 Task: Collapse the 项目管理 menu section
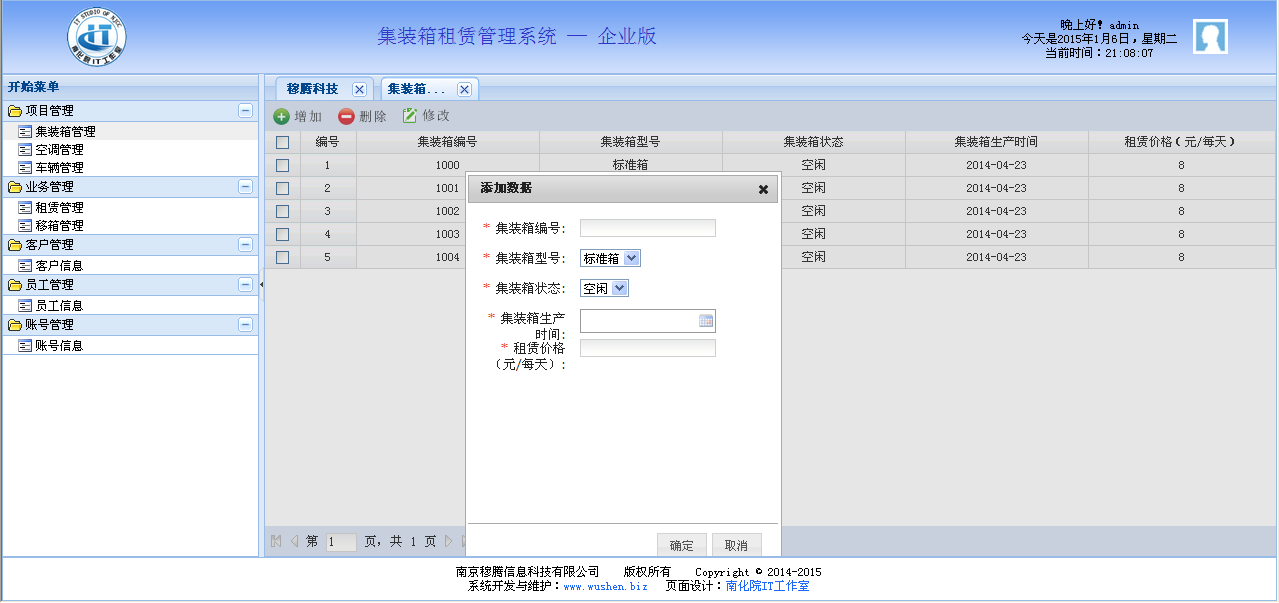pyautogui.click(x=245, y=111)
